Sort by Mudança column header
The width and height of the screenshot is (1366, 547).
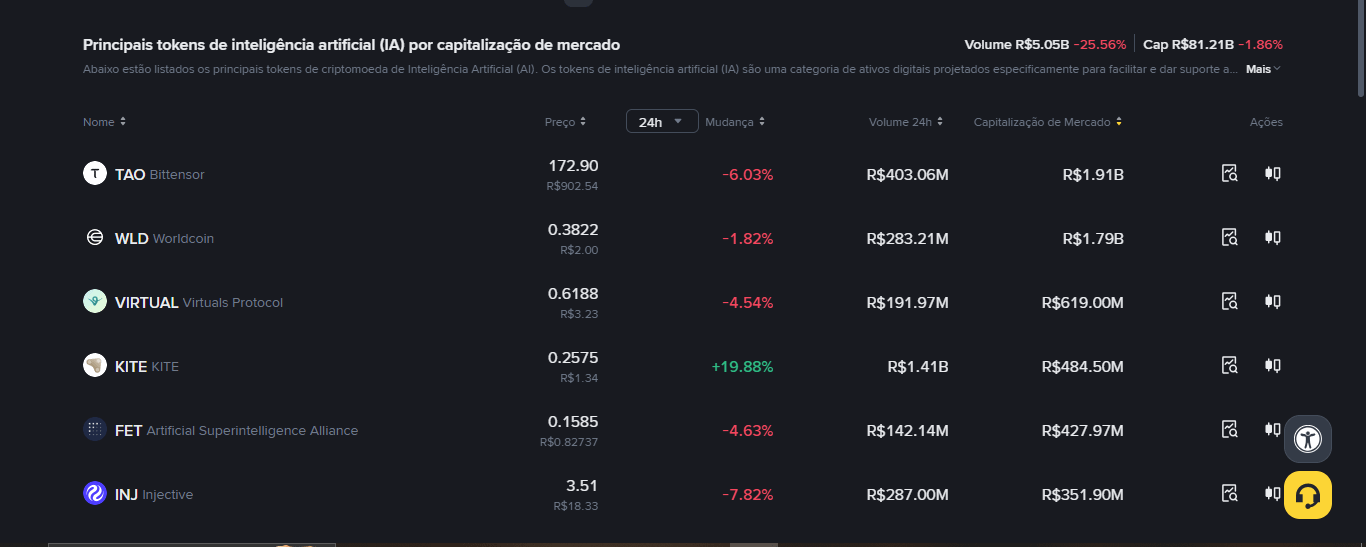(x=735, y=122)
